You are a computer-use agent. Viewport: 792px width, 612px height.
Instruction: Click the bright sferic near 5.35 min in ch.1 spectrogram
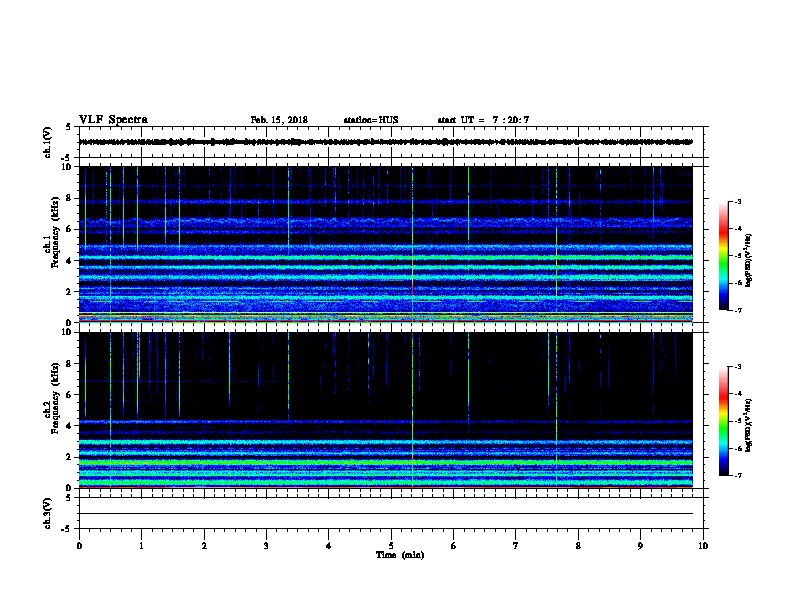[x=413, y=244]
